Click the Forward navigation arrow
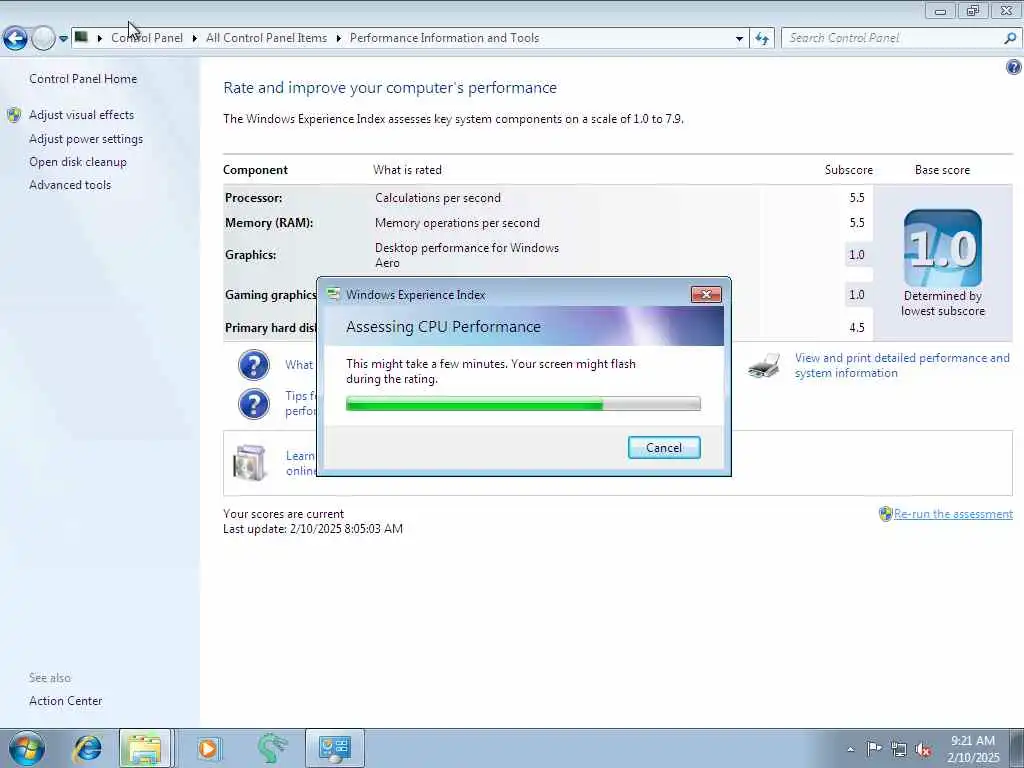Image resolution: width=1024 pixels, height=768 pixels. (x=43, y=39)
